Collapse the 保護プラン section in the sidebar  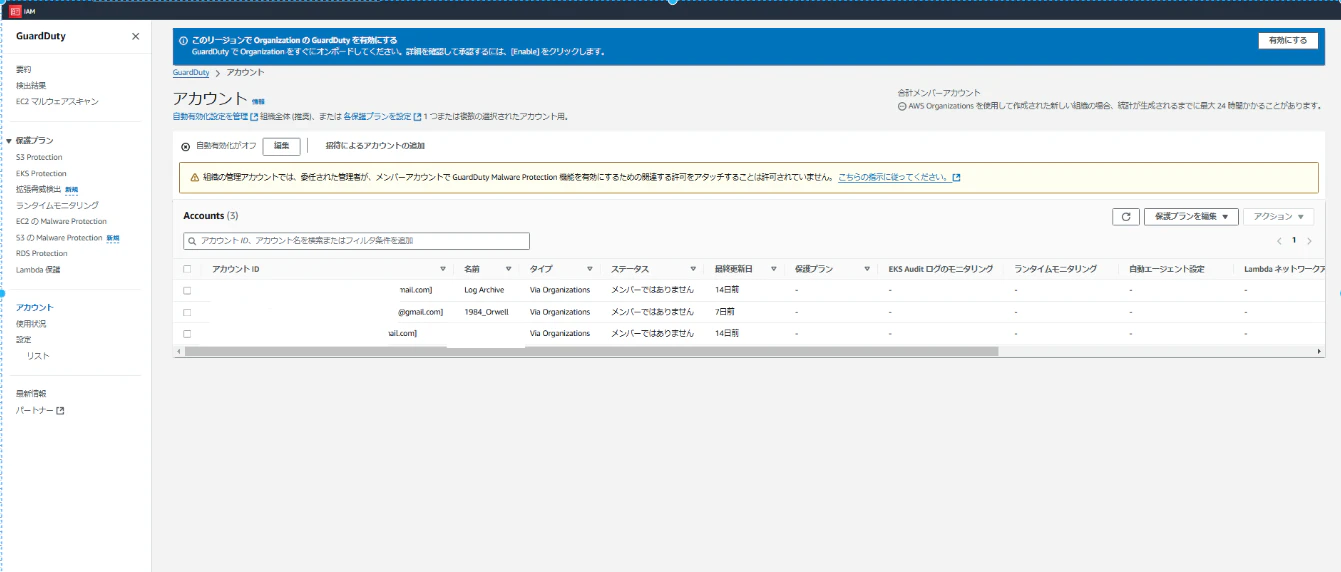click(10, 141)
